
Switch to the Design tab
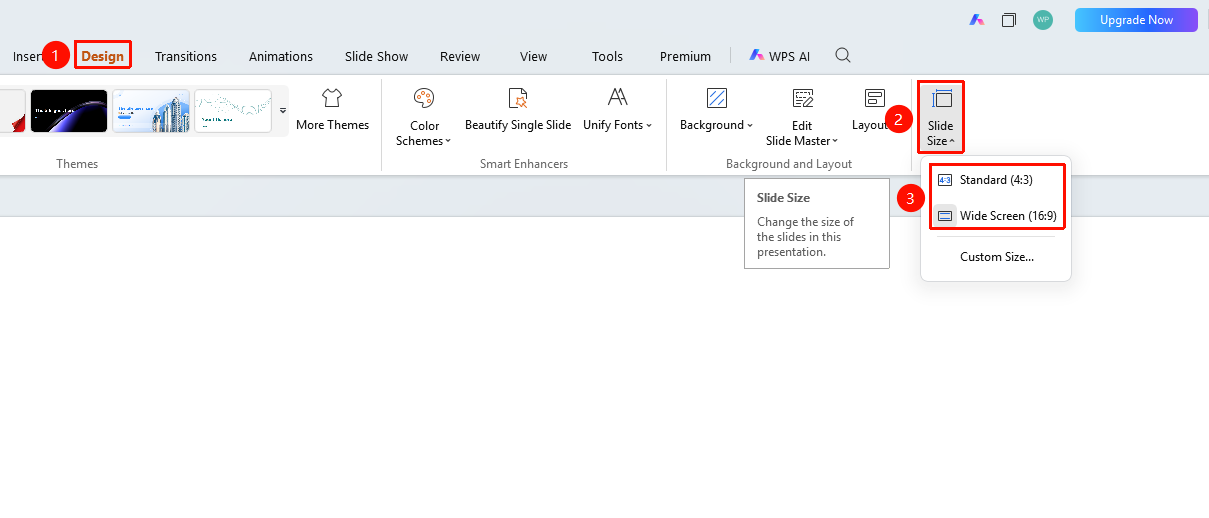(102, 56)
